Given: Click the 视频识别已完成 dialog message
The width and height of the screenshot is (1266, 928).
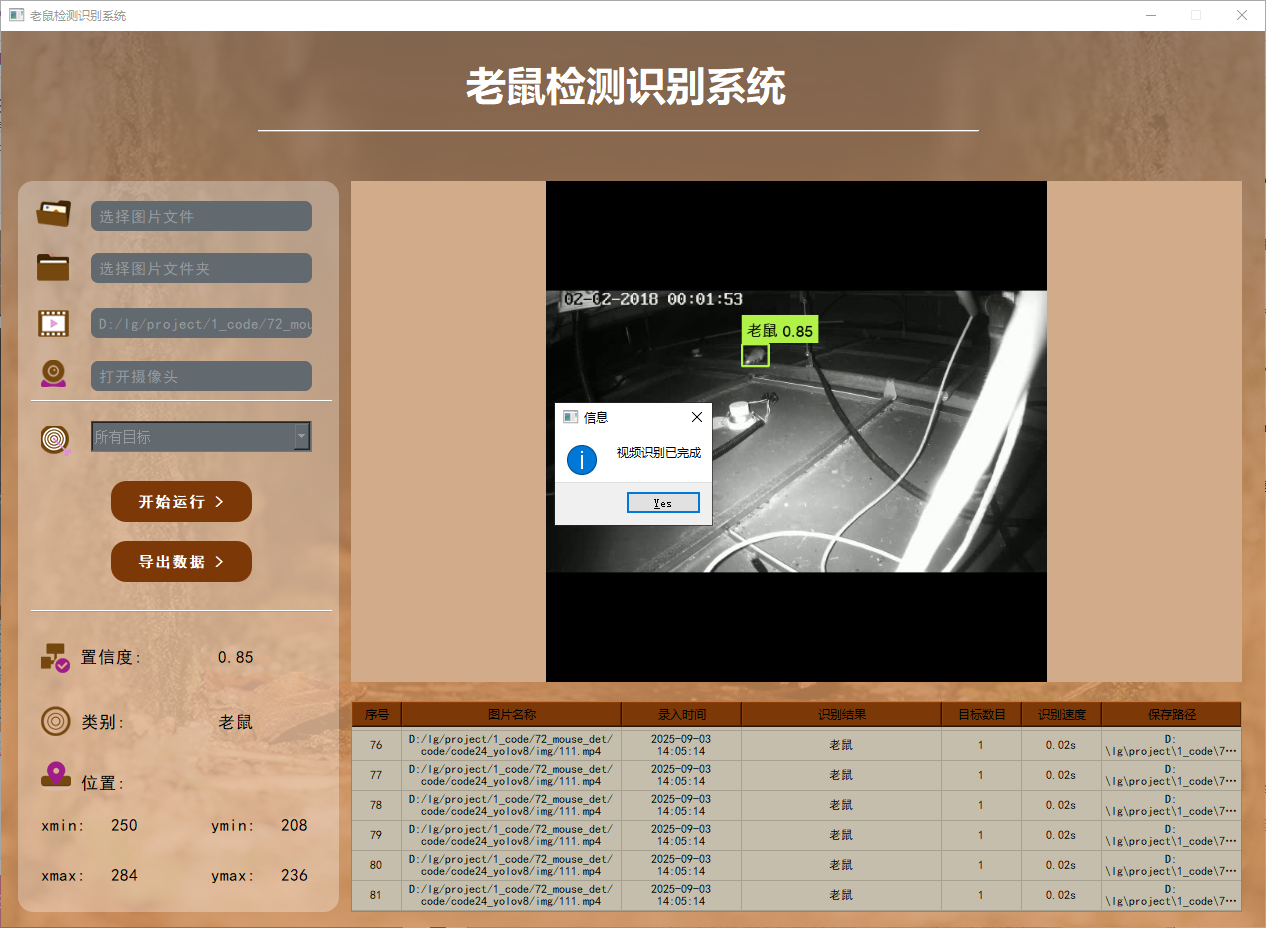Looking at the screenshot, I should (x=659, y=453).
